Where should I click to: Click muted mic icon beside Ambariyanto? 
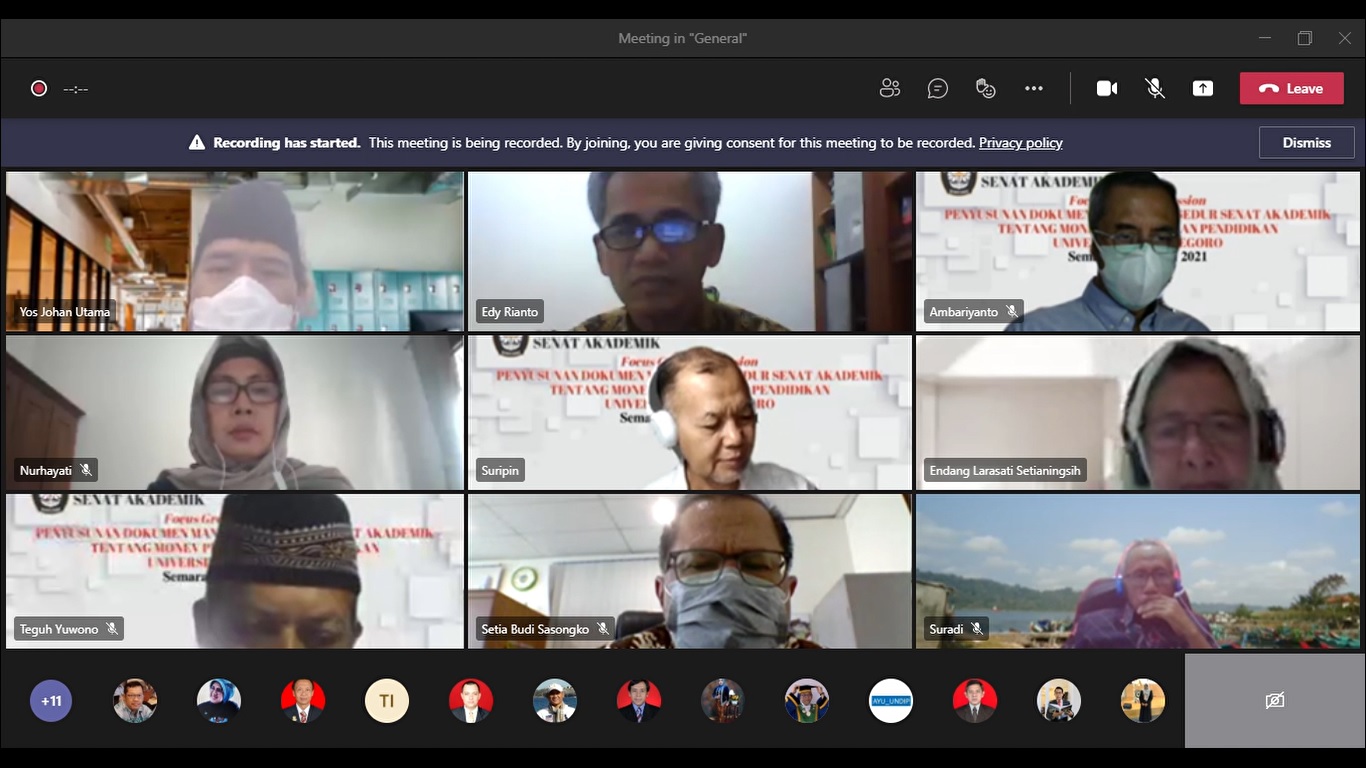coord(1012,312)
